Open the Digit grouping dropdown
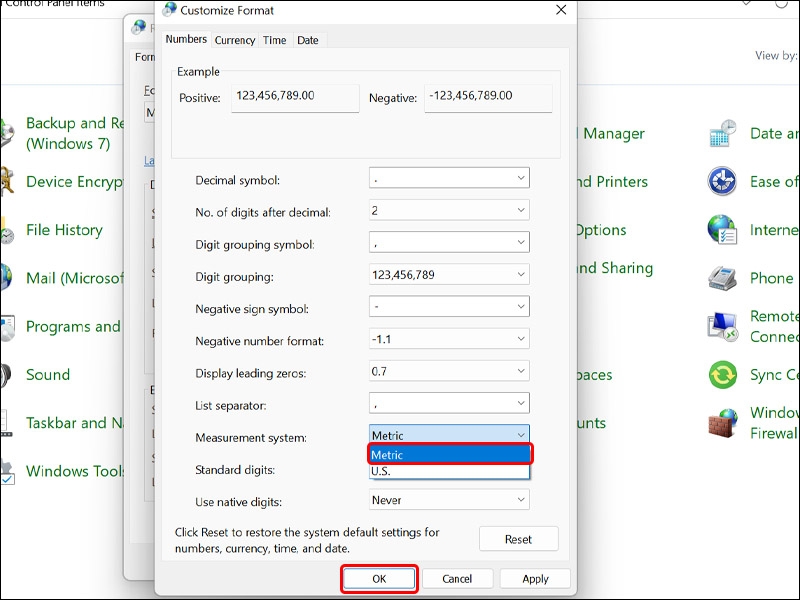This screenshot has height=600, width=800. pyautogui.click(x=449, y=275)
